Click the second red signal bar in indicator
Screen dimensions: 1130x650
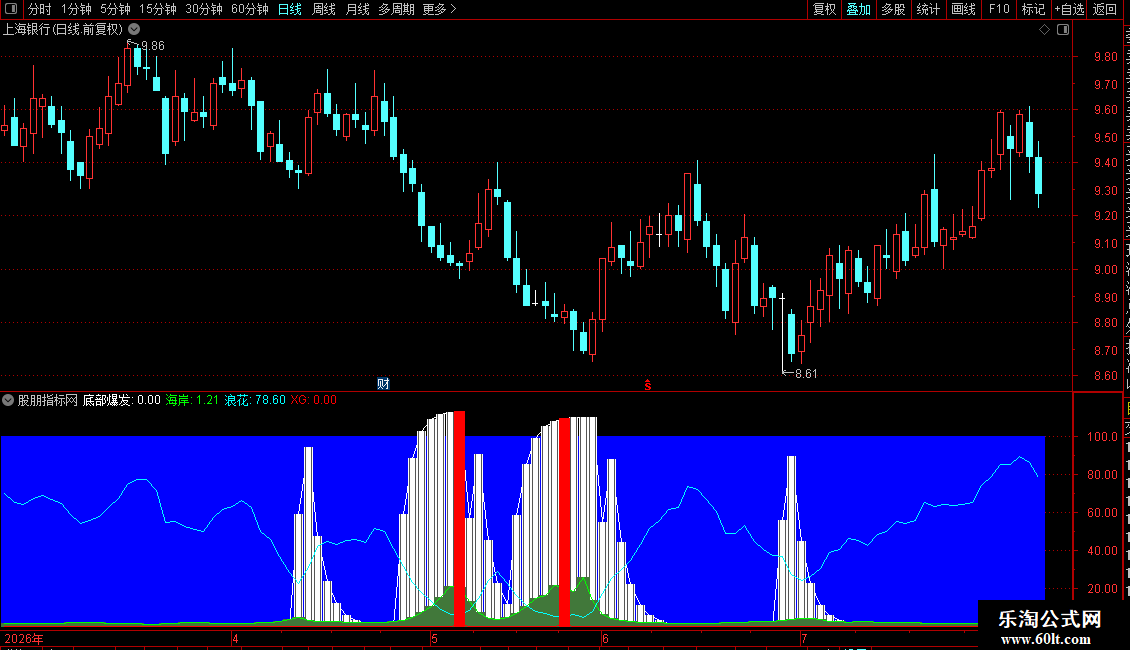click(x=564, y=521)
